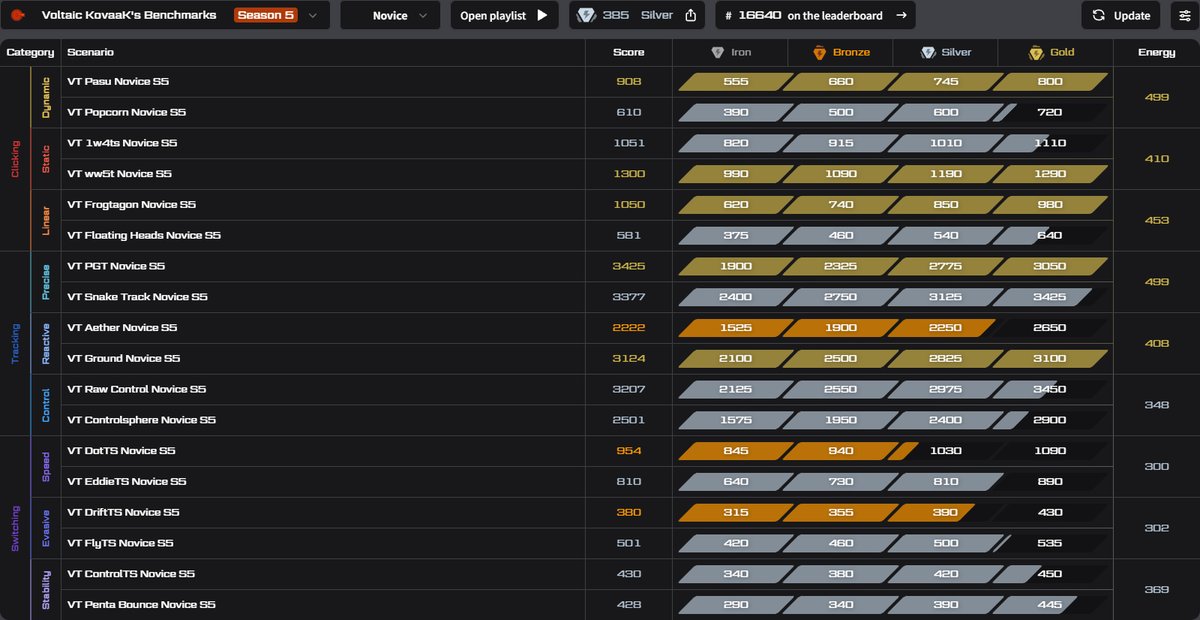The width and height of the screenshot is (1200, 620).
Task: Select the VT PGT Novice S5 scenario
Action: pyautogui.click(x=116, y=266)
